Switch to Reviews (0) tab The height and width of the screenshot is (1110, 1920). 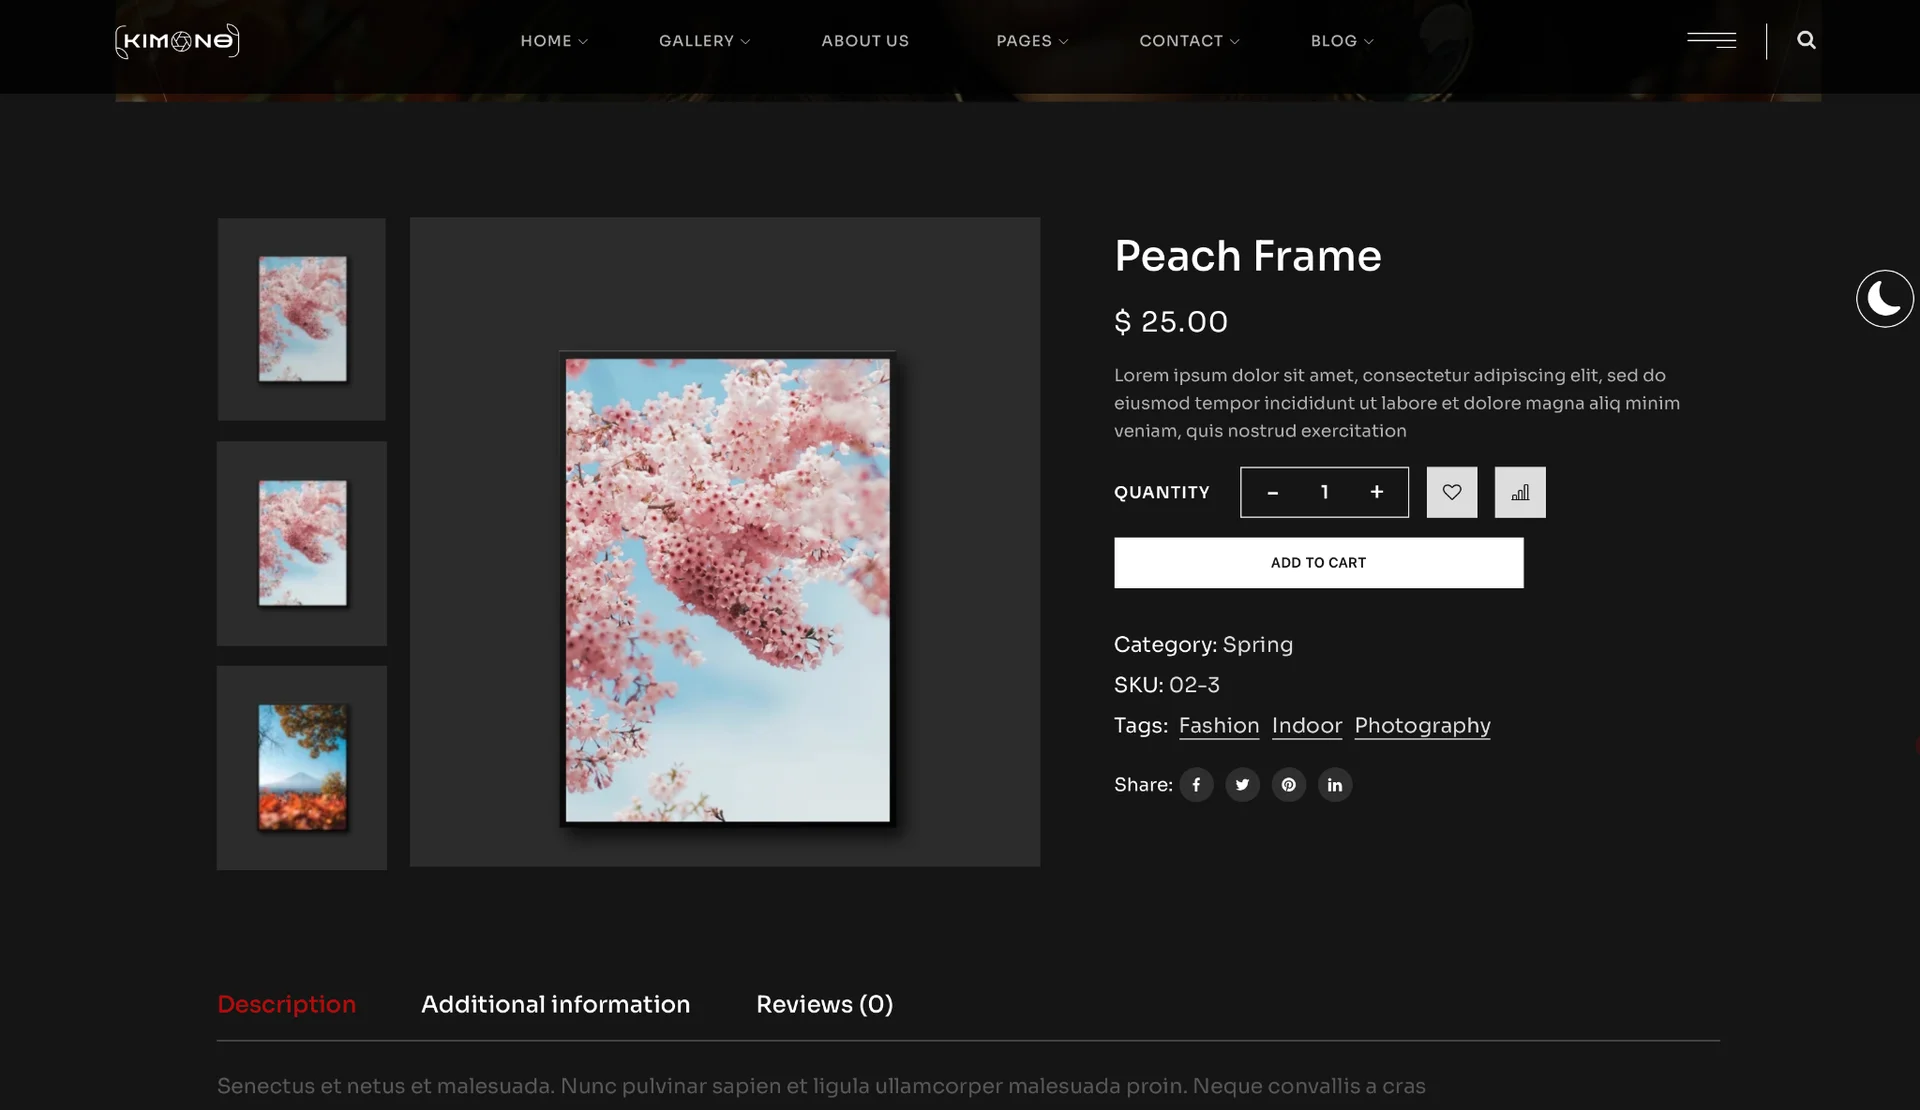coord(824,1004)
